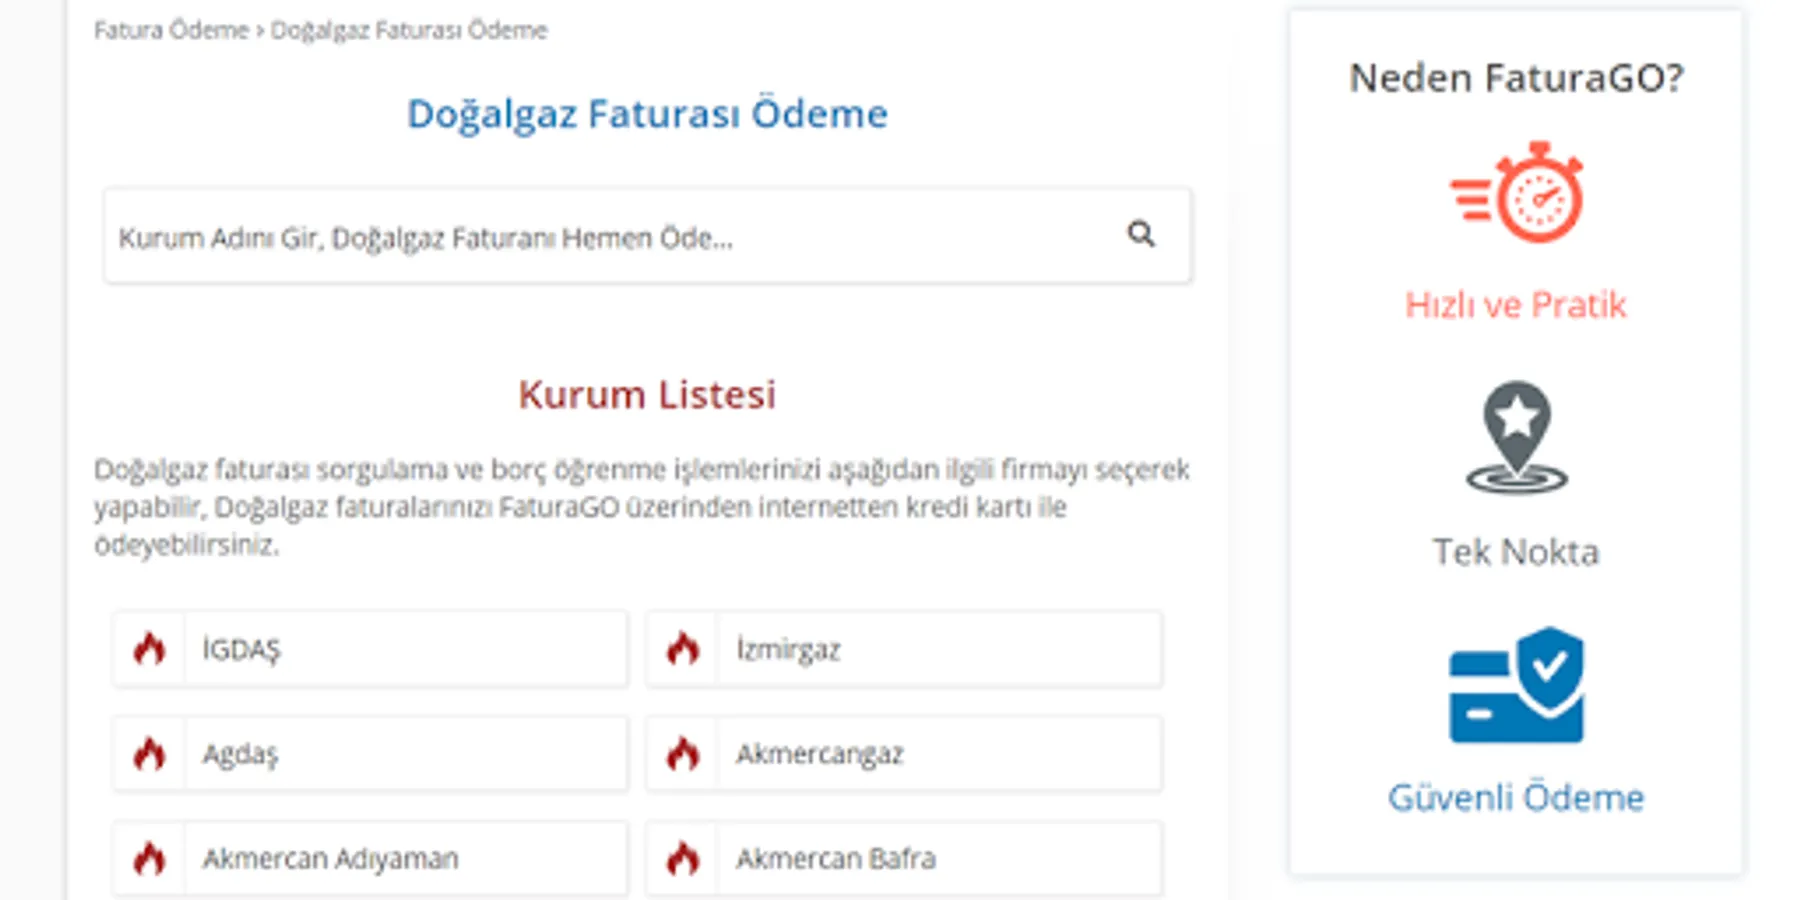1800x900 pixels.
Task: Click the Neden FaturaGO? heading
Action: click(1517, 78)
